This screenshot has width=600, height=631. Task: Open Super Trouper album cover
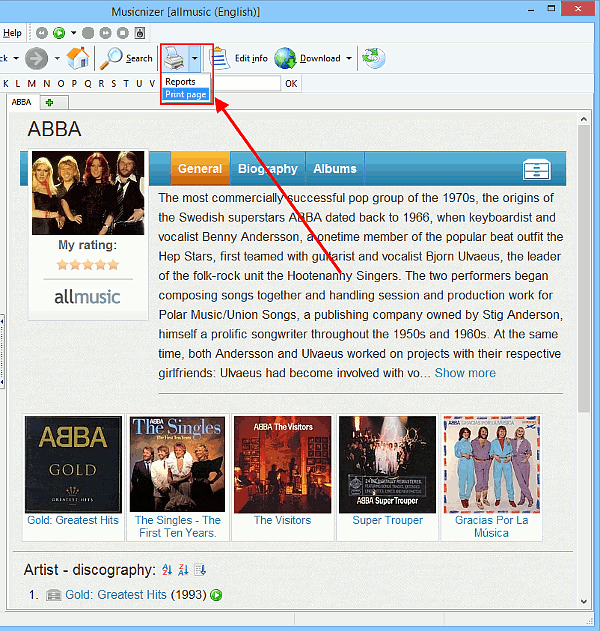point(387,464)
